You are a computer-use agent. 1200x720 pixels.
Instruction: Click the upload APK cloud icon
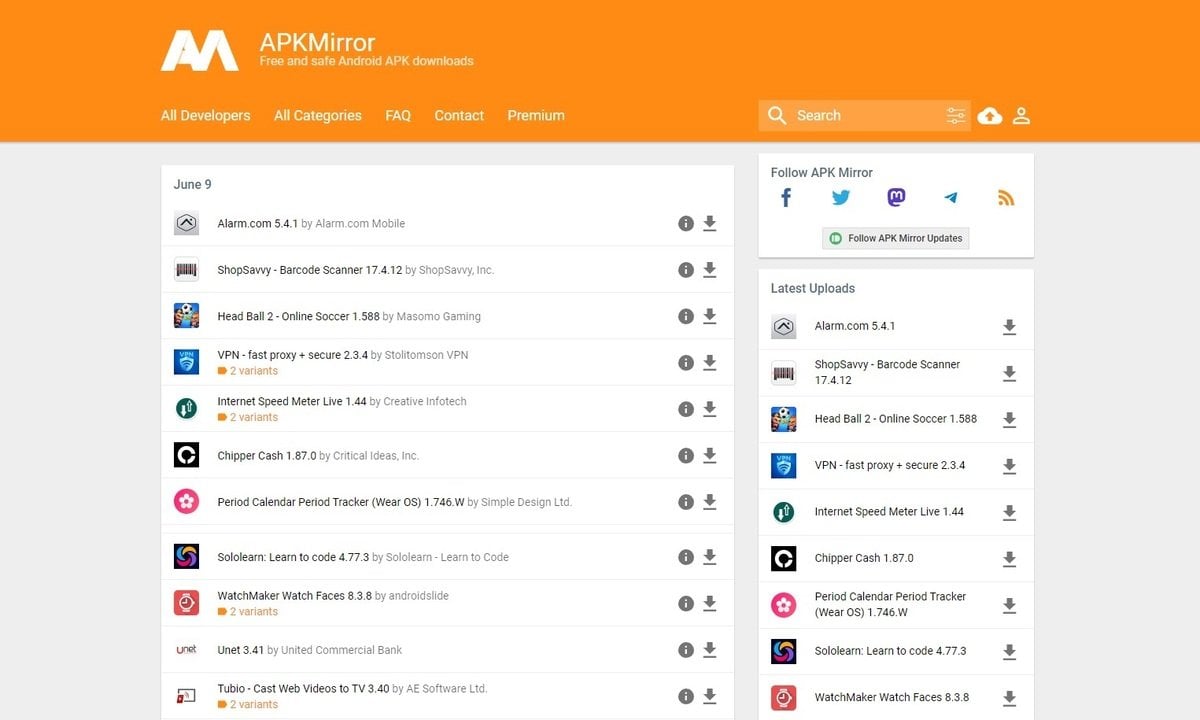990,116
